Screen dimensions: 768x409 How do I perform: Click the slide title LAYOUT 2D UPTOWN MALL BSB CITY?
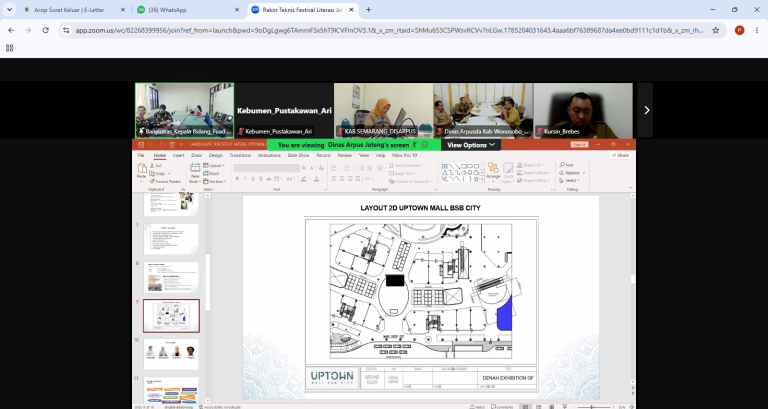[420, 208]
